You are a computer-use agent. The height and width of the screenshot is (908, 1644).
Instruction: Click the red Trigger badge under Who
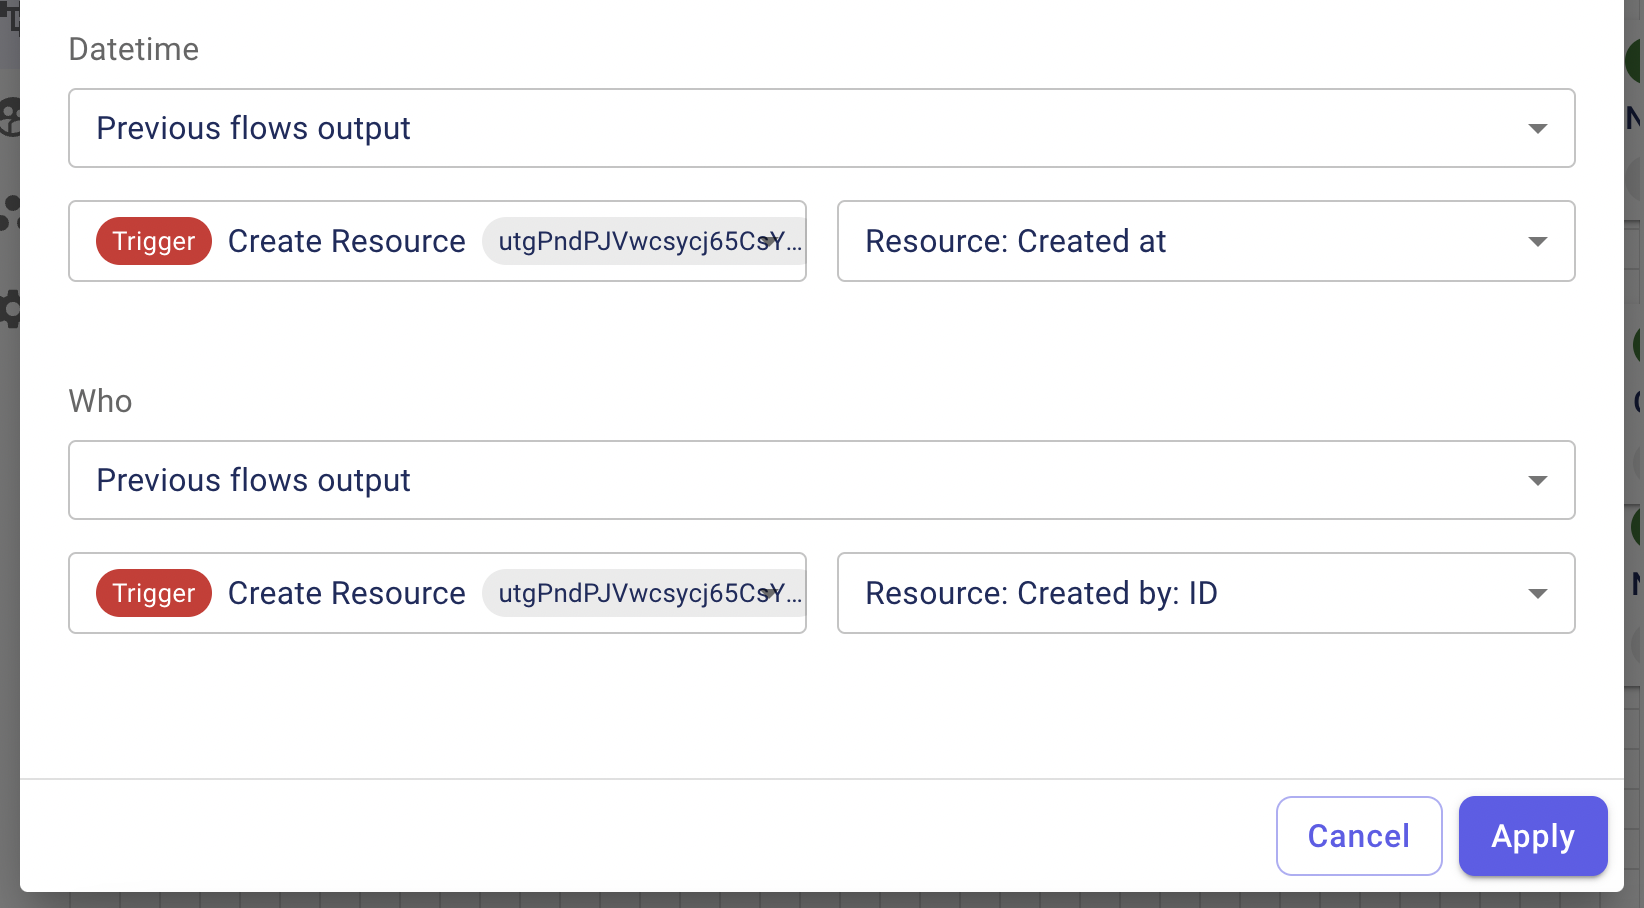tap(154, 593)
